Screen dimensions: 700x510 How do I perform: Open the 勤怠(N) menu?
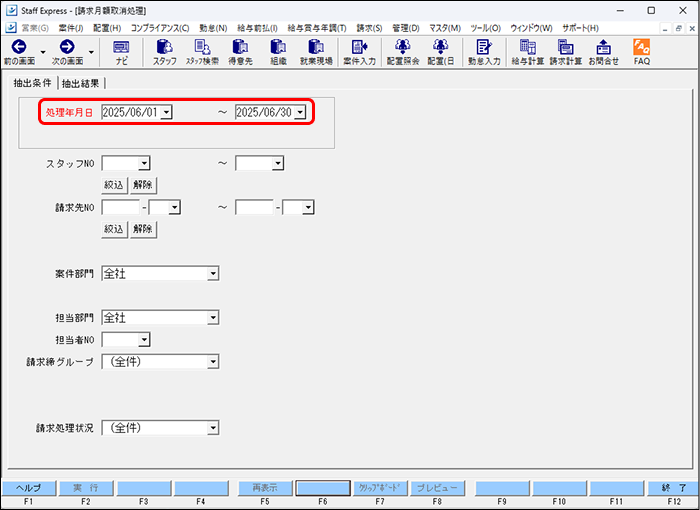213,28
